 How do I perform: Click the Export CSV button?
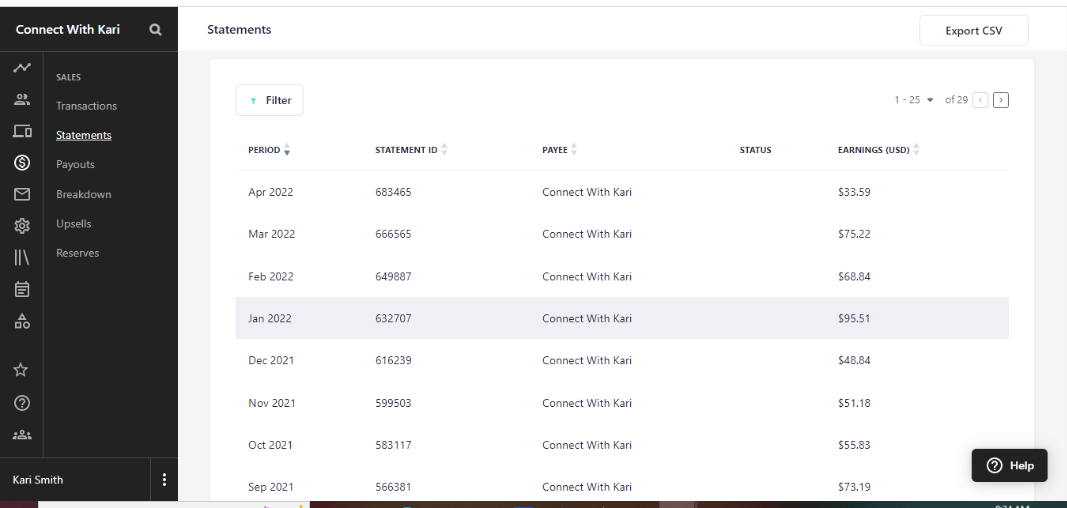[x=974, y=31]
